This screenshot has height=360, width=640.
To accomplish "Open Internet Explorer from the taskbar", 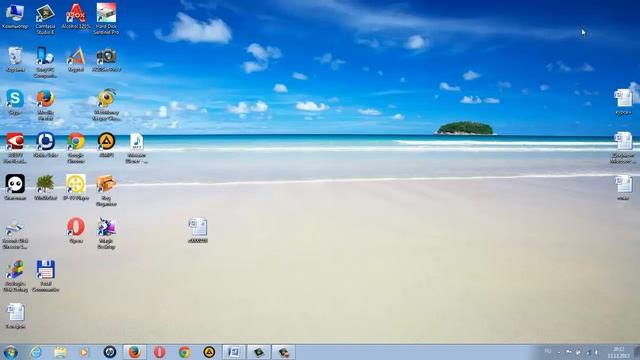I will 36,352.
